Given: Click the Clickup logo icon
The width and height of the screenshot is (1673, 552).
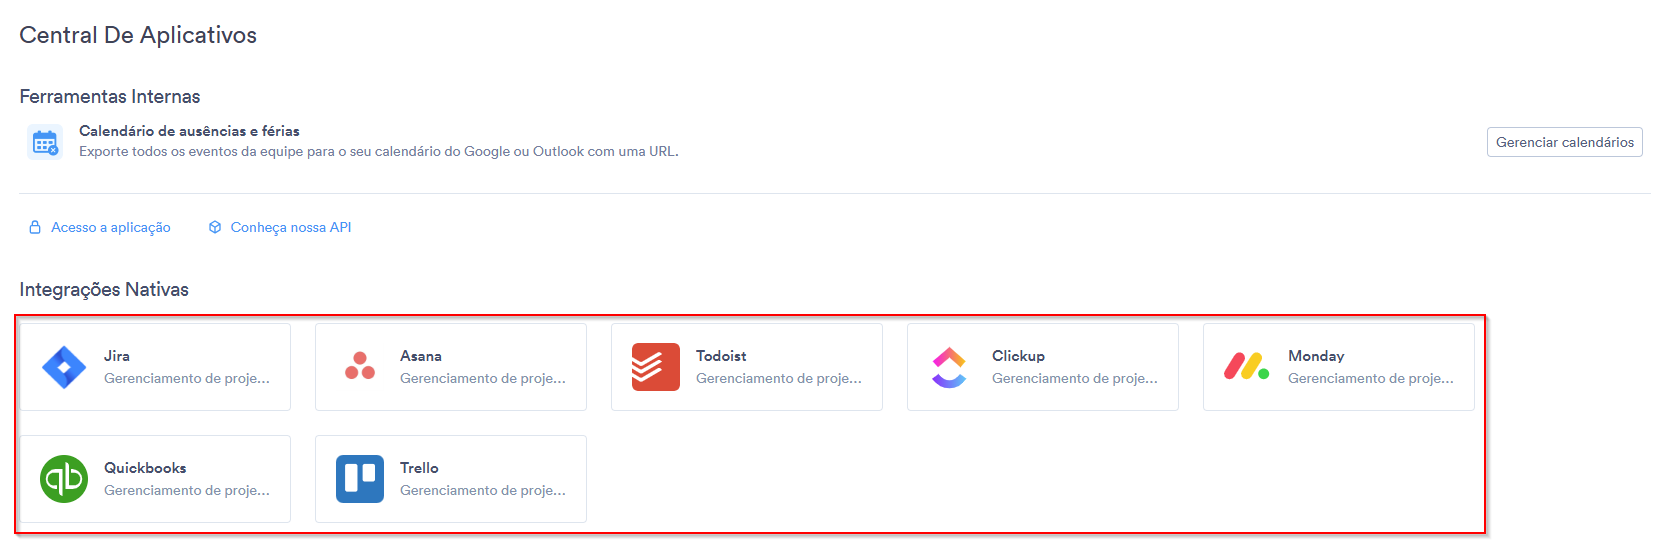Looking at the screenshot, I should [x=949, y=367].
